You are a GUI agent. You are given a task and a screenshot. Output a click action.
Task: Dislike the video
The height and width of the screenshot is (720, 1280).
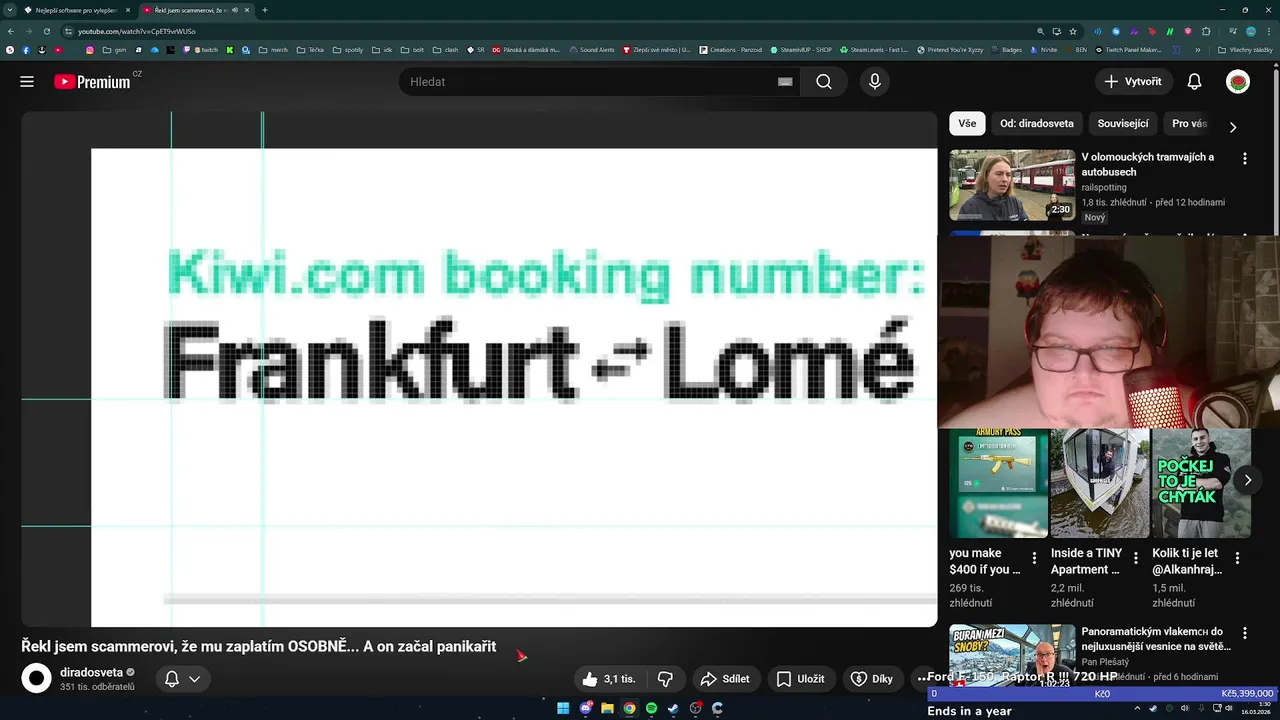(x=665, y=679)
